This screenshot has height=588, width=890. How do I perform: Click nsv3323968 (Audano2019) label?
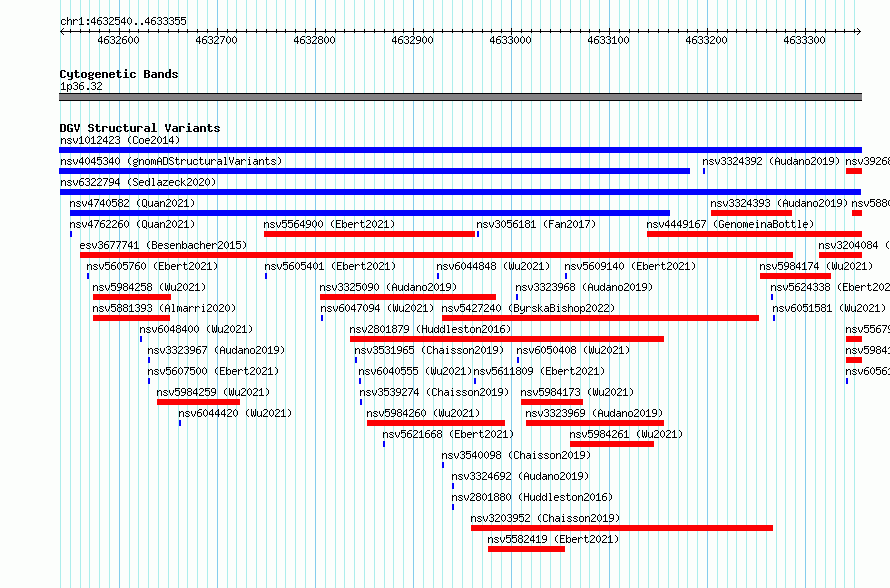pyautogui.click(x=584, y=287)
